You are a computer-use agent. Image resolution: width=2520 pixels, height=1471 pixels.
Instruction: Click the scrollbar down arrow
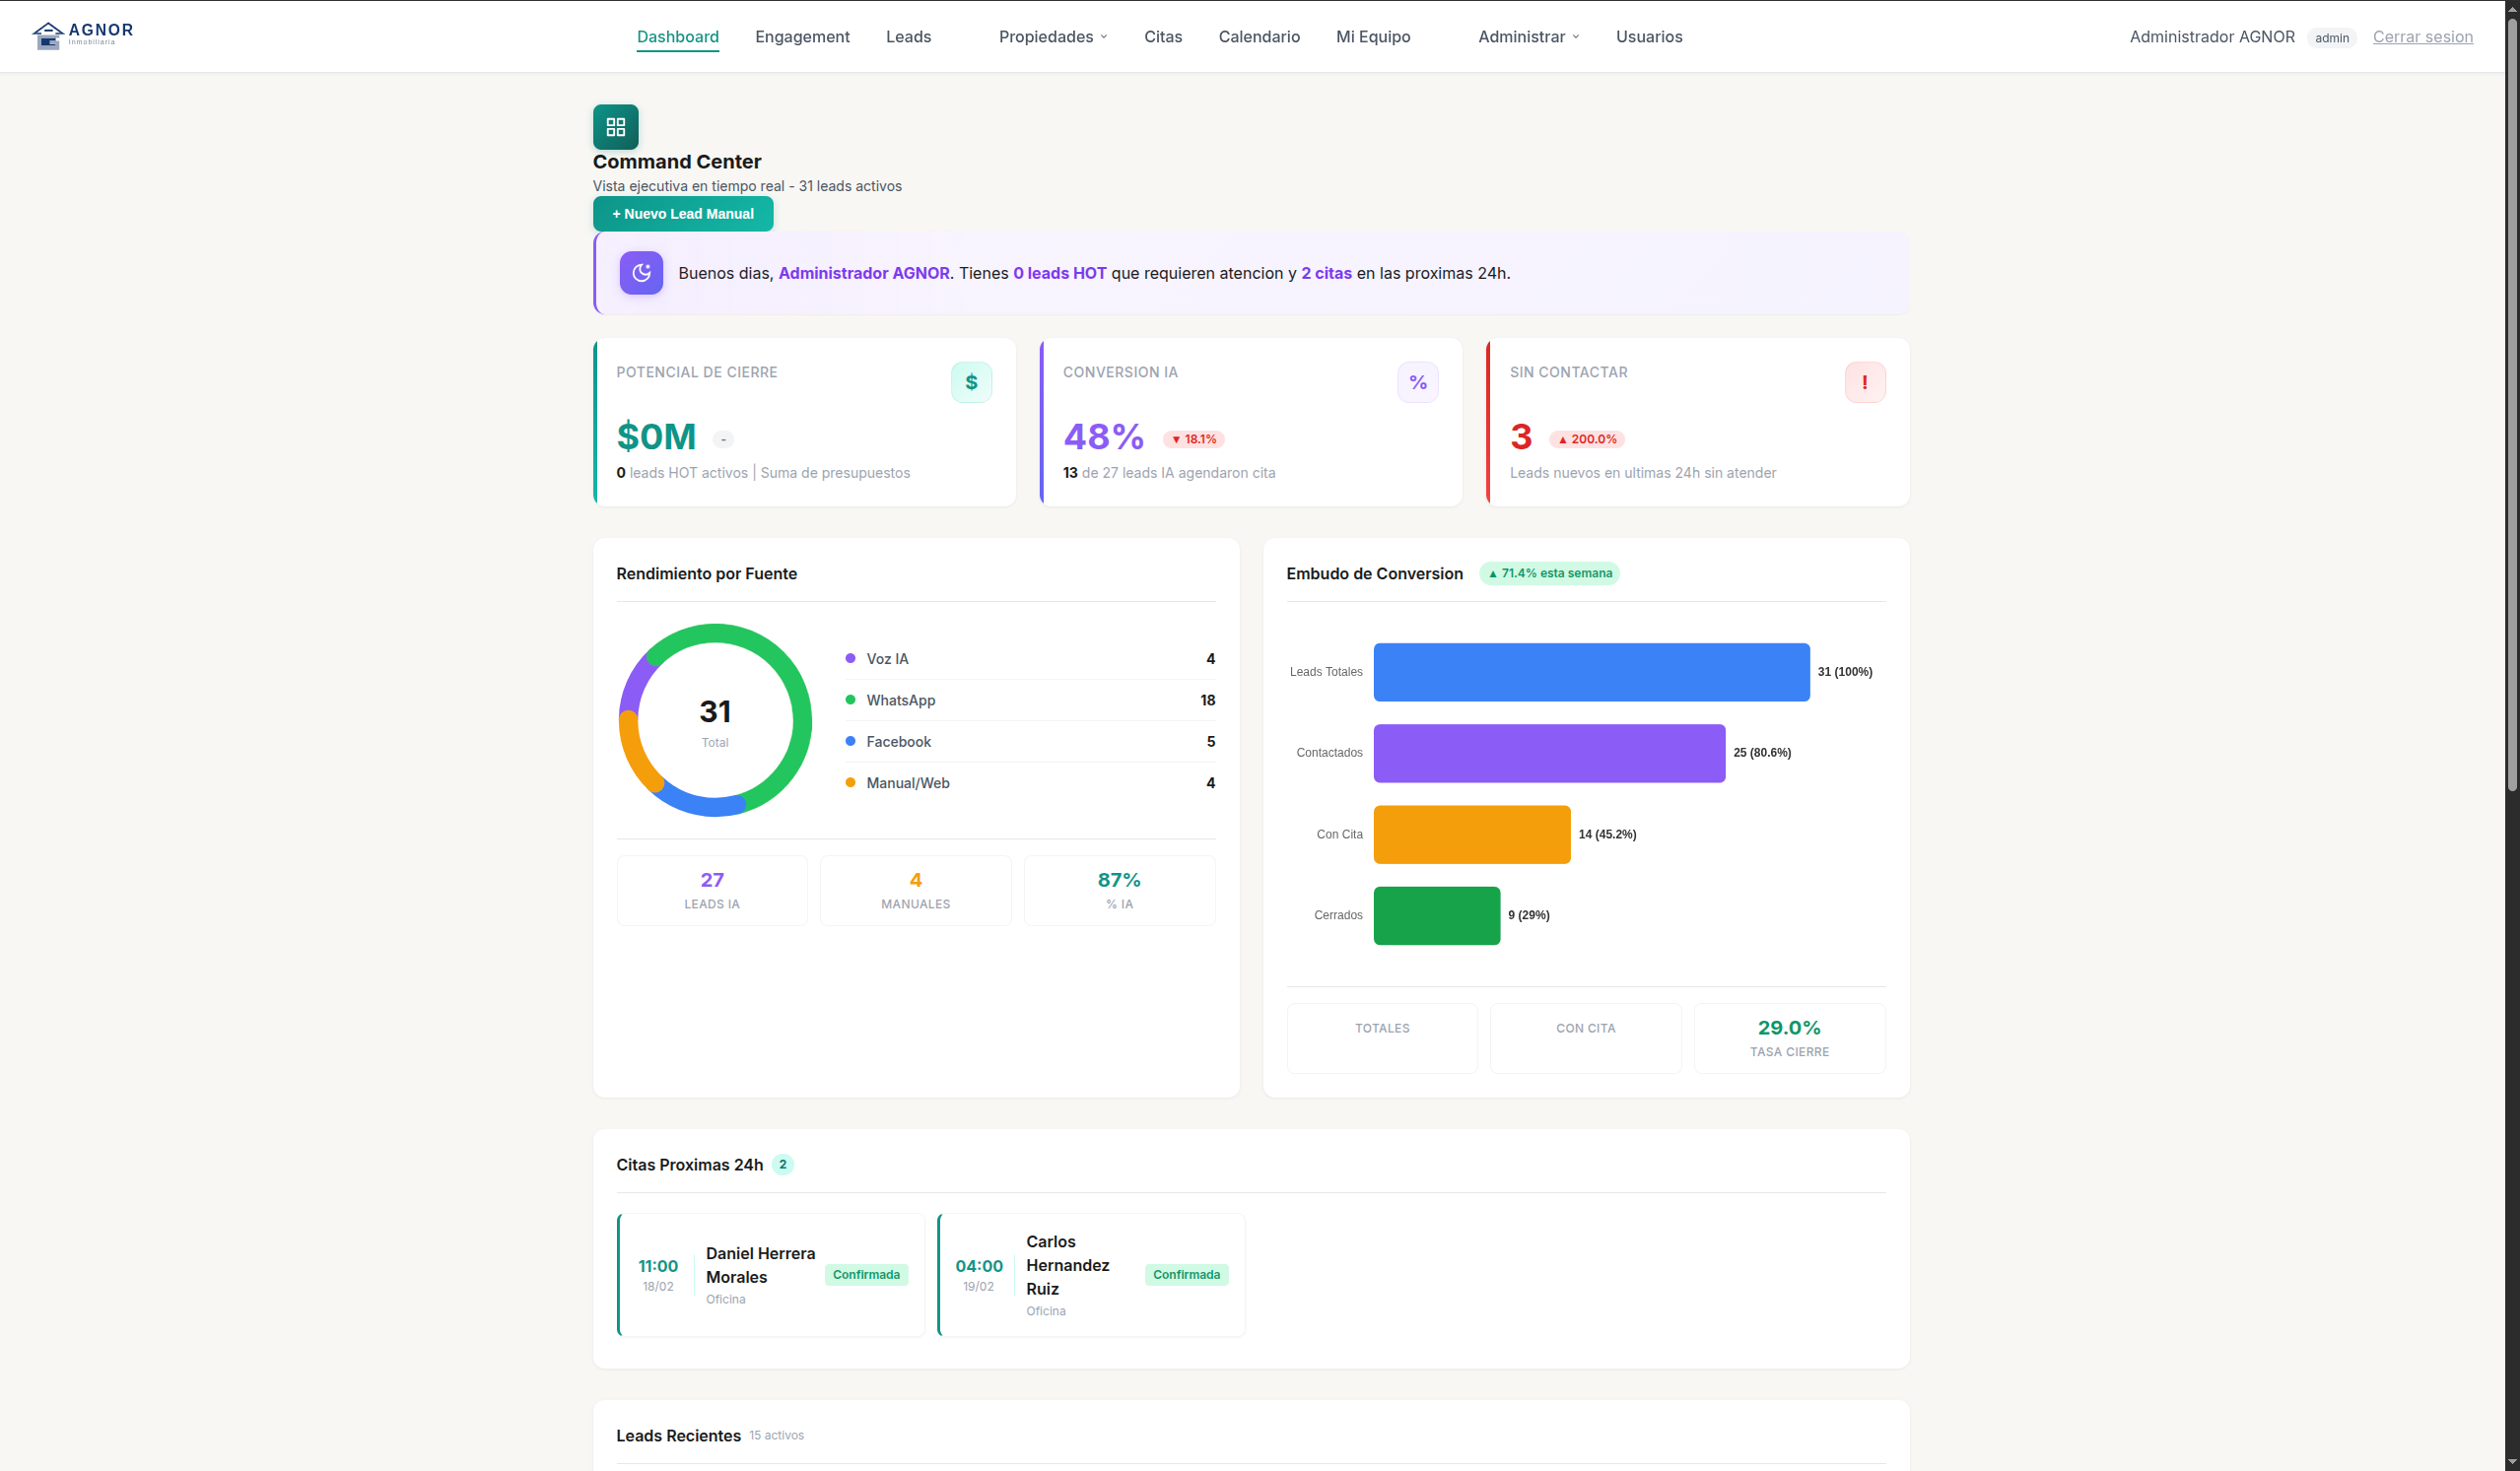tap(2511, 1462)
